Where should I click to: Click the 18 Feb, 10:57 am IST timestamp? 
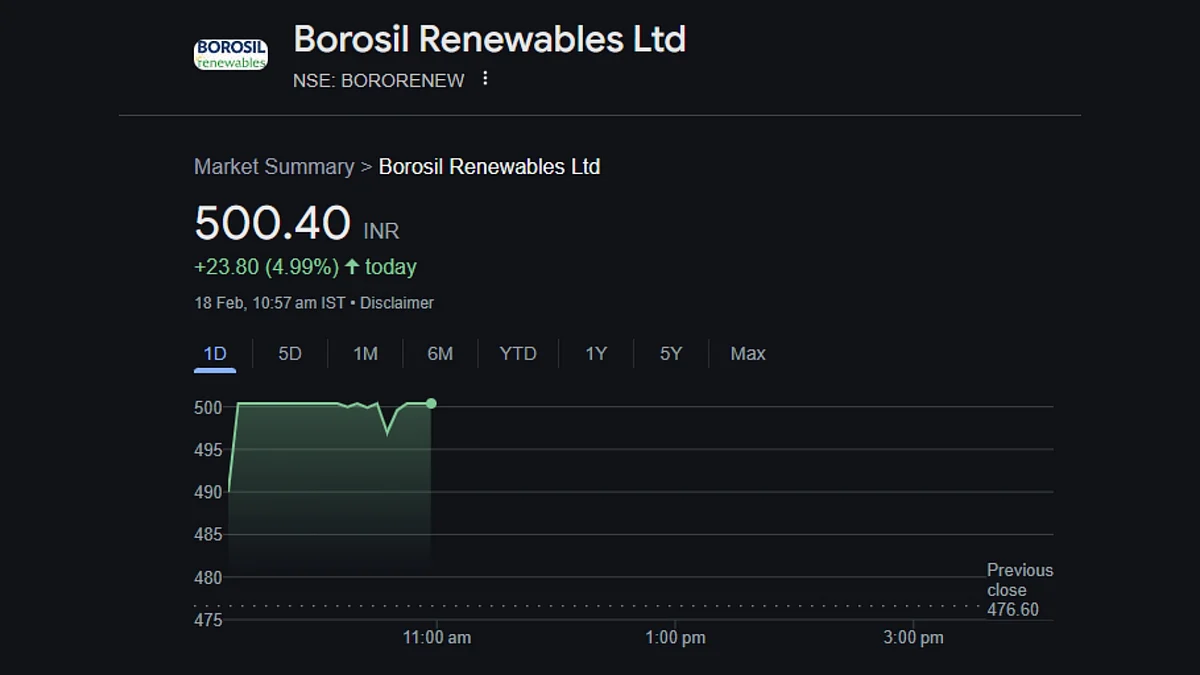270,302
